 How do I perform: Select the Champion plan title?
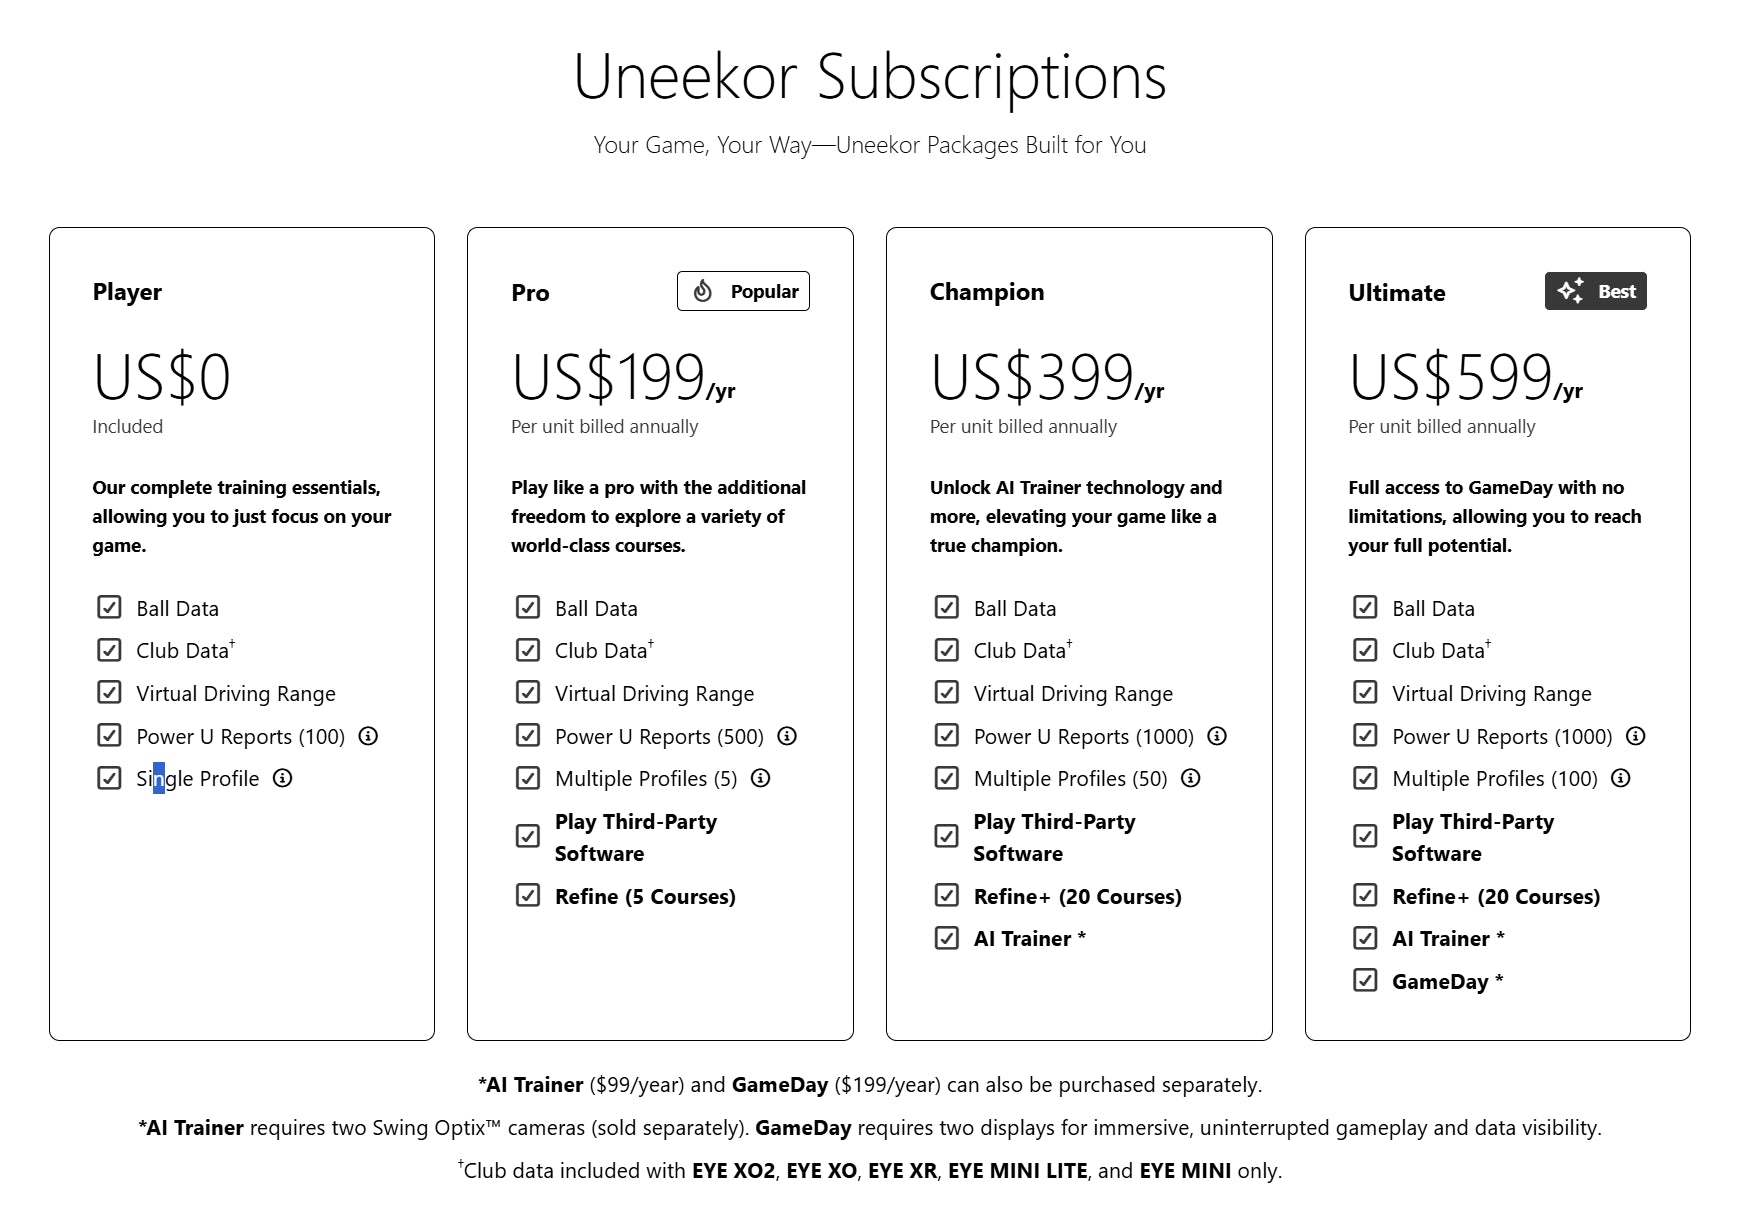pyautogui.click(x=987, y=292)
